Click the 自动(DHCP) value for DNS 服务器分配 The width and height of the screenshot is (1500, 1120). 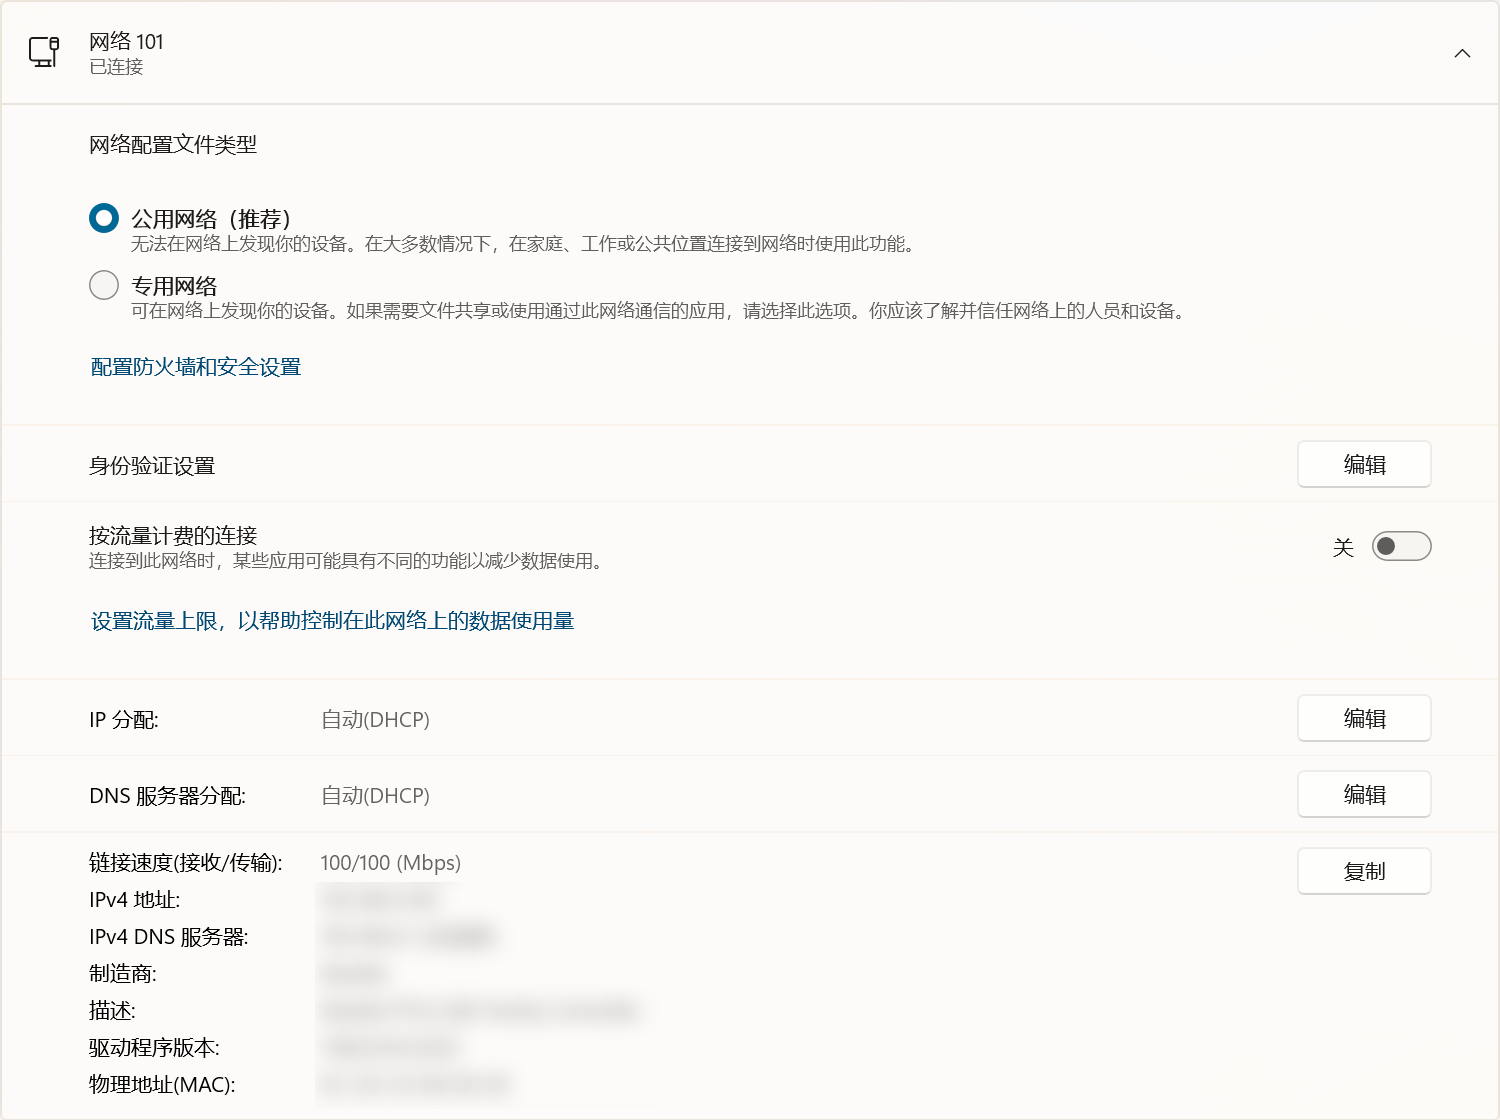pyautogui.click(x=375, y=795)
